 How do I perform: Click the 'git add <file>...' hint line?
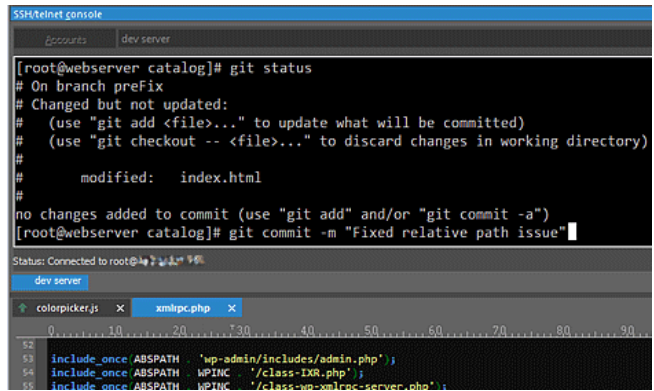(270, 123)
